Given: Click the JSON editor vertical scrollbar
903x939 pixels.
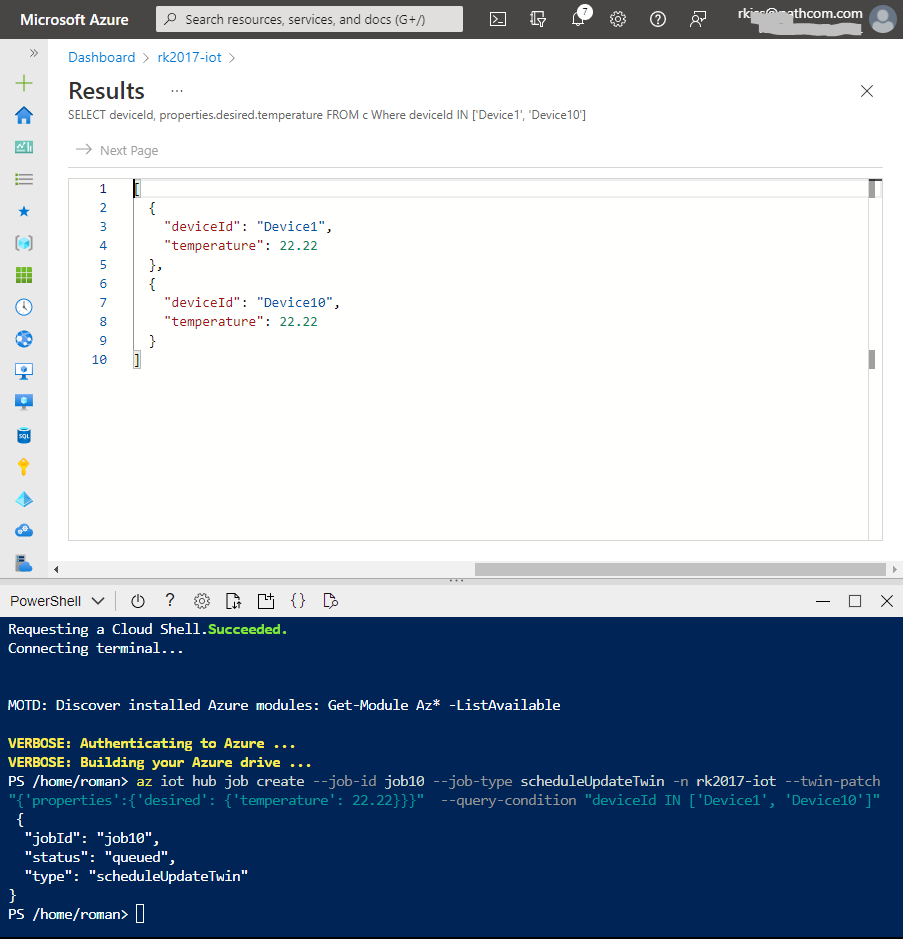Looking at the screenshot, I should click(x=875, y=359).
